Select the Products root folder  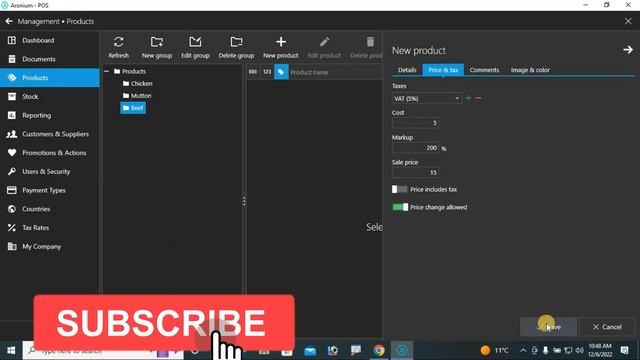[x=130, y=71]
